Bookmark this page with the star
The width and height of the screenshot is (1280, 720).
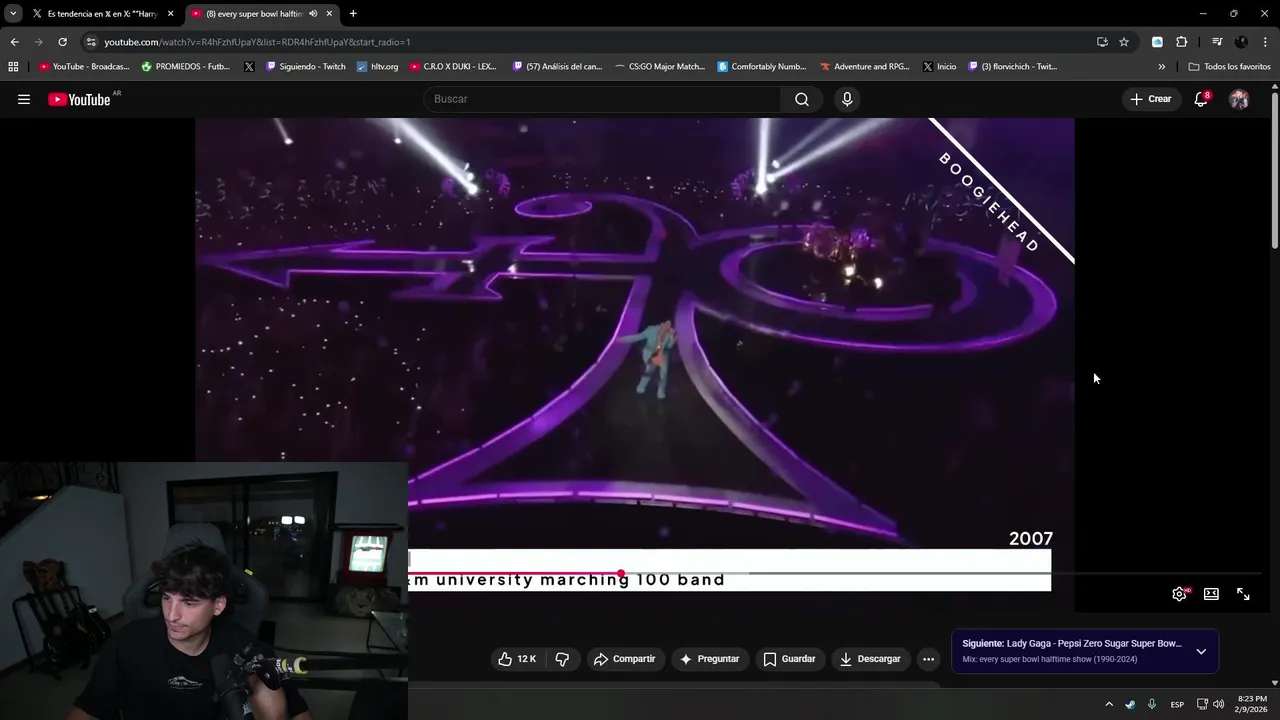pyautogui.click(x=1124, y=42)
